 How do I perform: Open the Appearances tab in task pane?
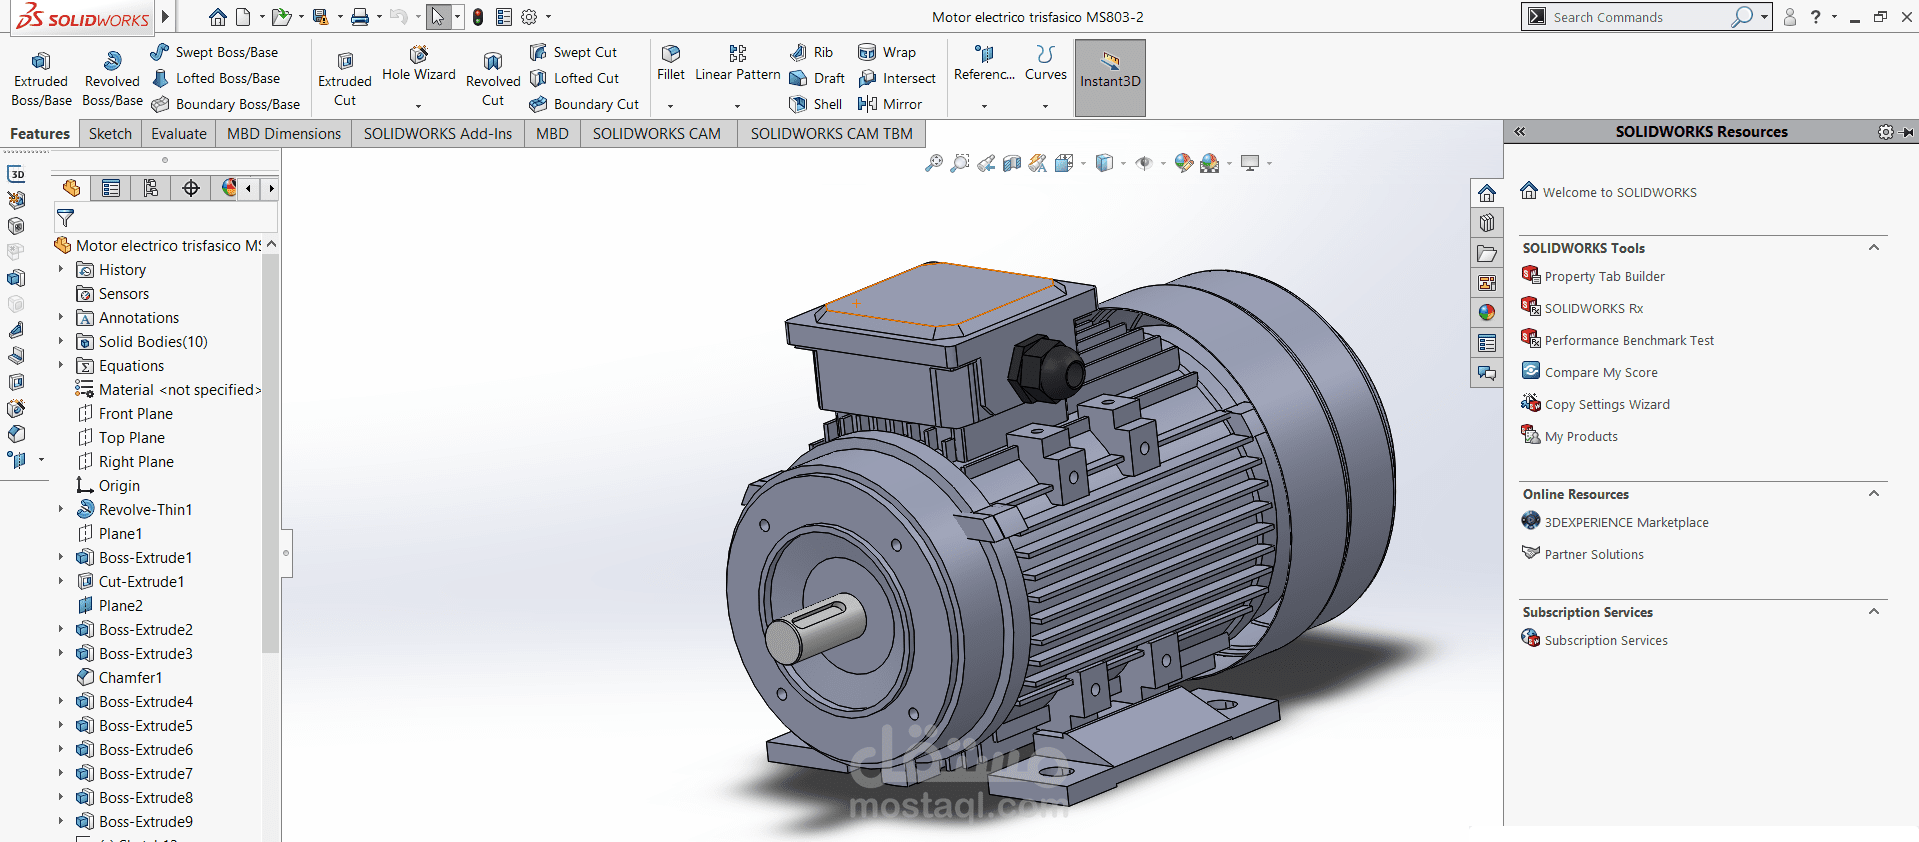1487,313
